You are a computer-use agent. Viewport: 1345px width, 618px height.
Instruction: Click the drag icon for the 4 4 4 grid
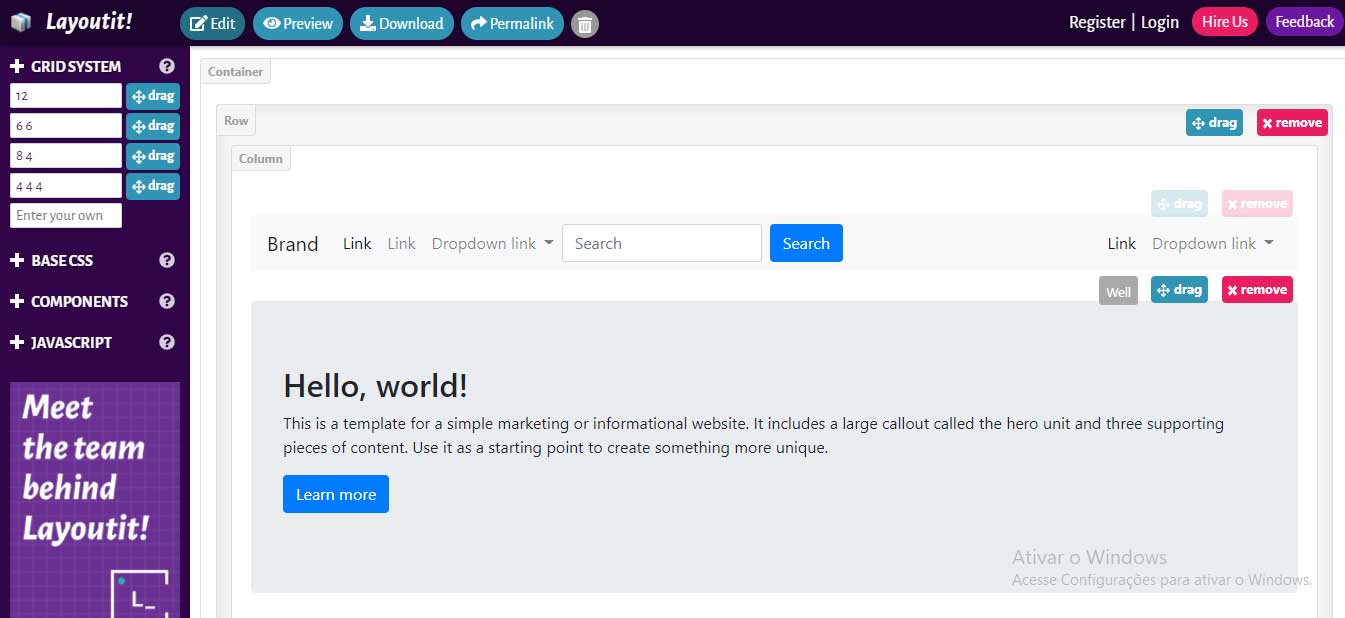tap(152, 185)
